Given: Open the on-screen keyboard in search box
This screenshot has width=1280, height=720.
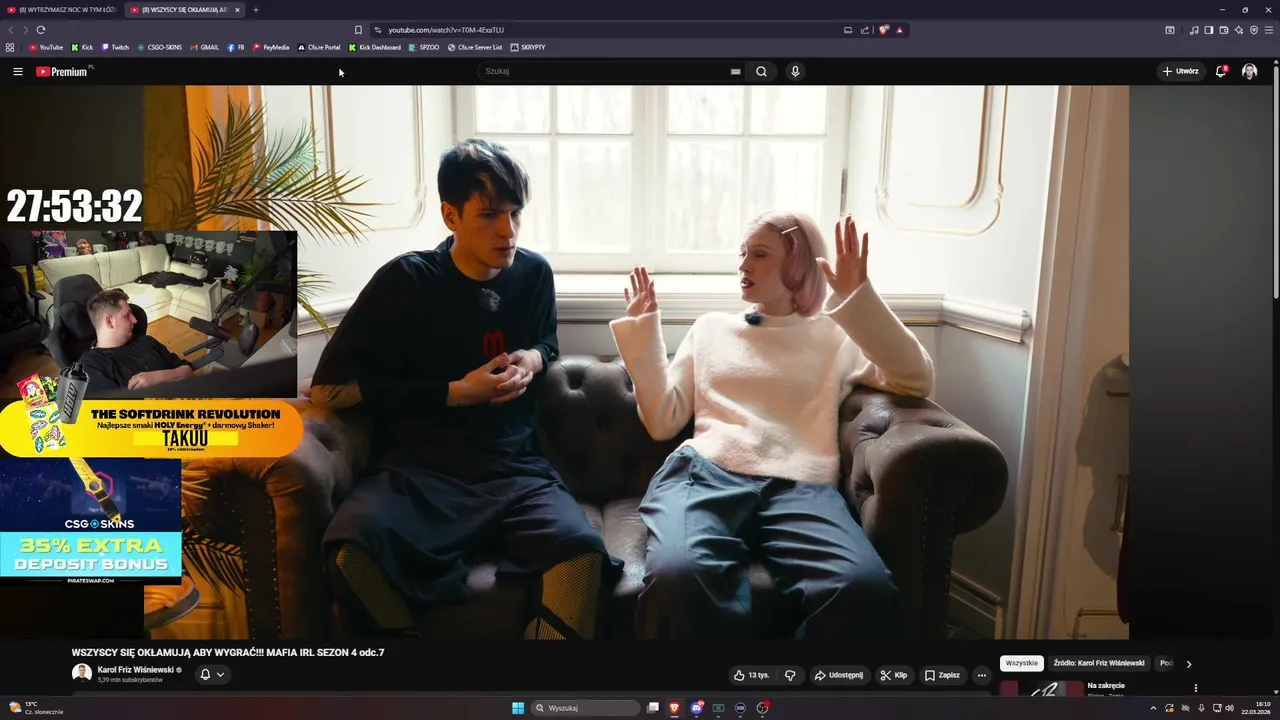Looking at the screenshot, I should click(x=735, y=71).
